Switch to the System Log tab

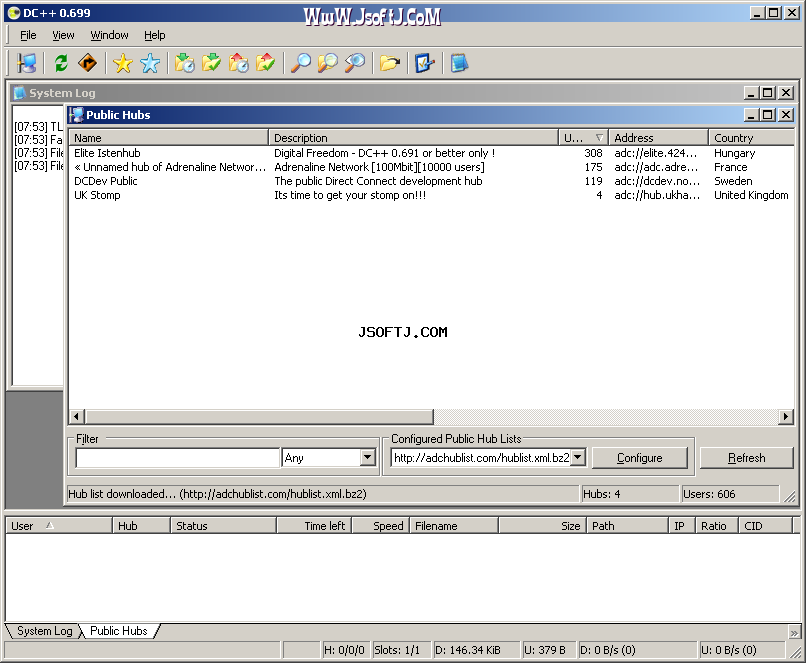[x=45, y=631]
